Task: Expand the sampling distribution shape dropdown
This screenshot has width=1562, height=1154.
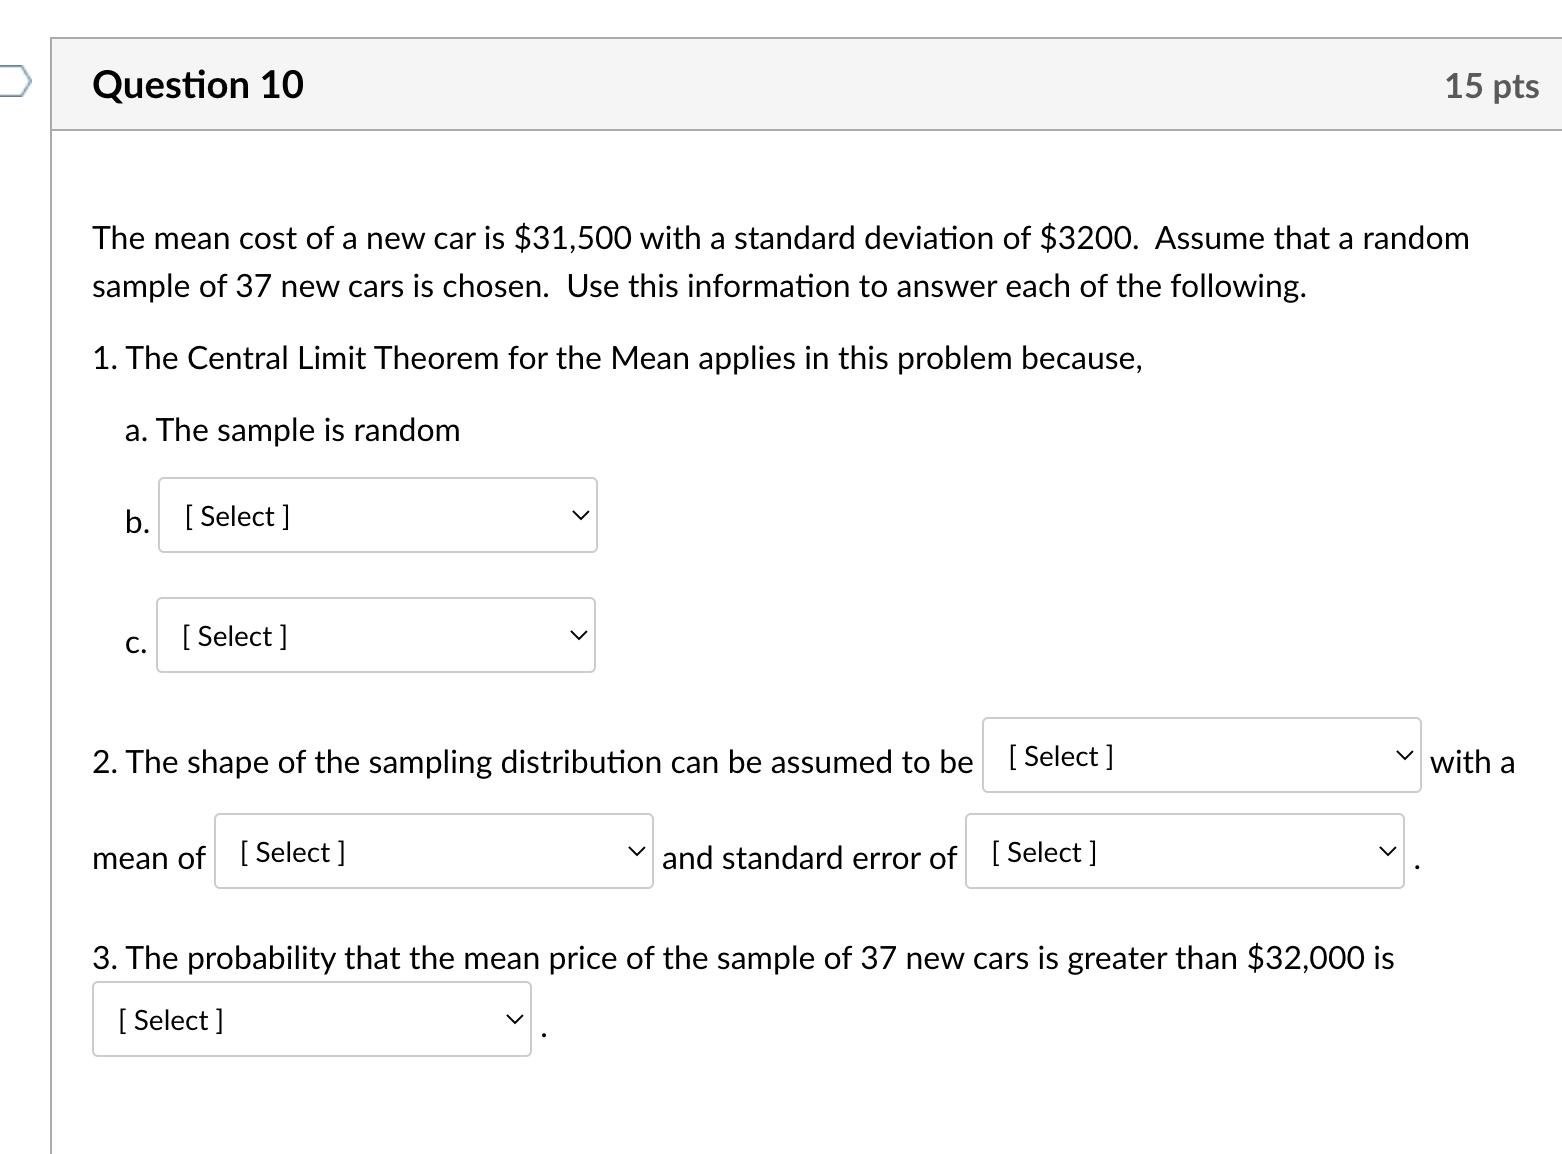Action: tap(1200, 756)
